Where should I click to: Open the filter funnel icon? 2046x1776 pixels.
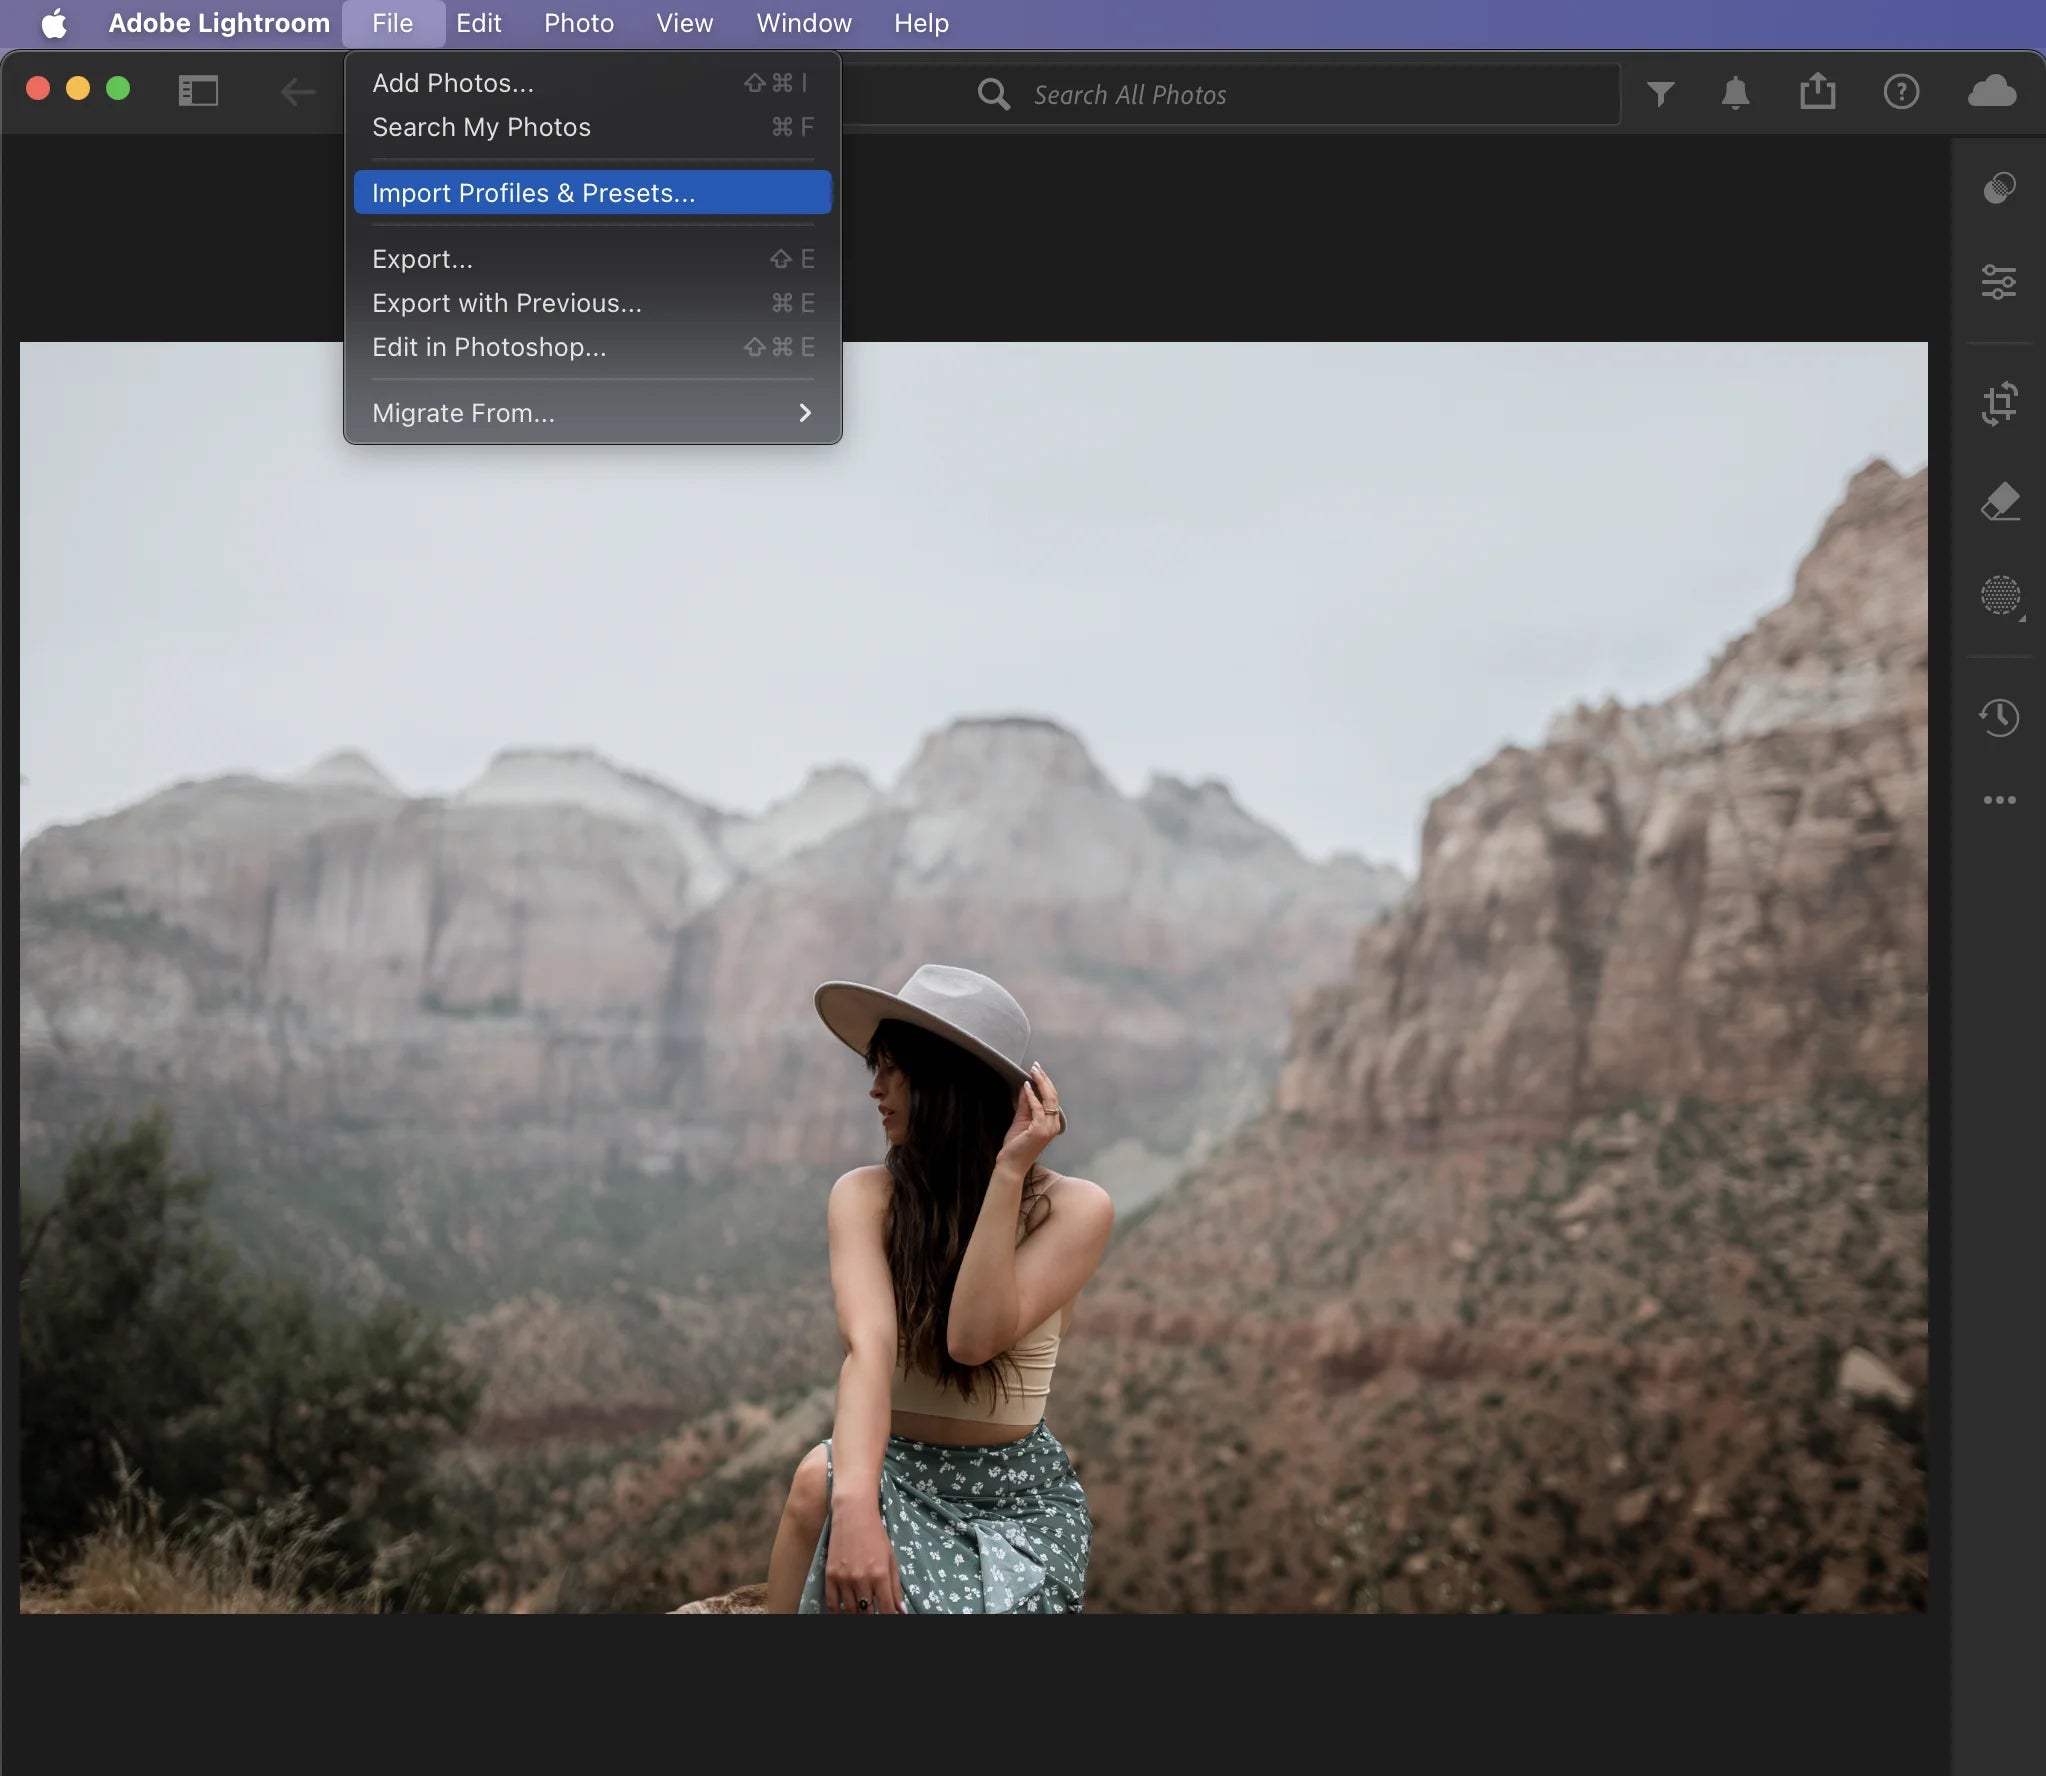(1660, 94)
